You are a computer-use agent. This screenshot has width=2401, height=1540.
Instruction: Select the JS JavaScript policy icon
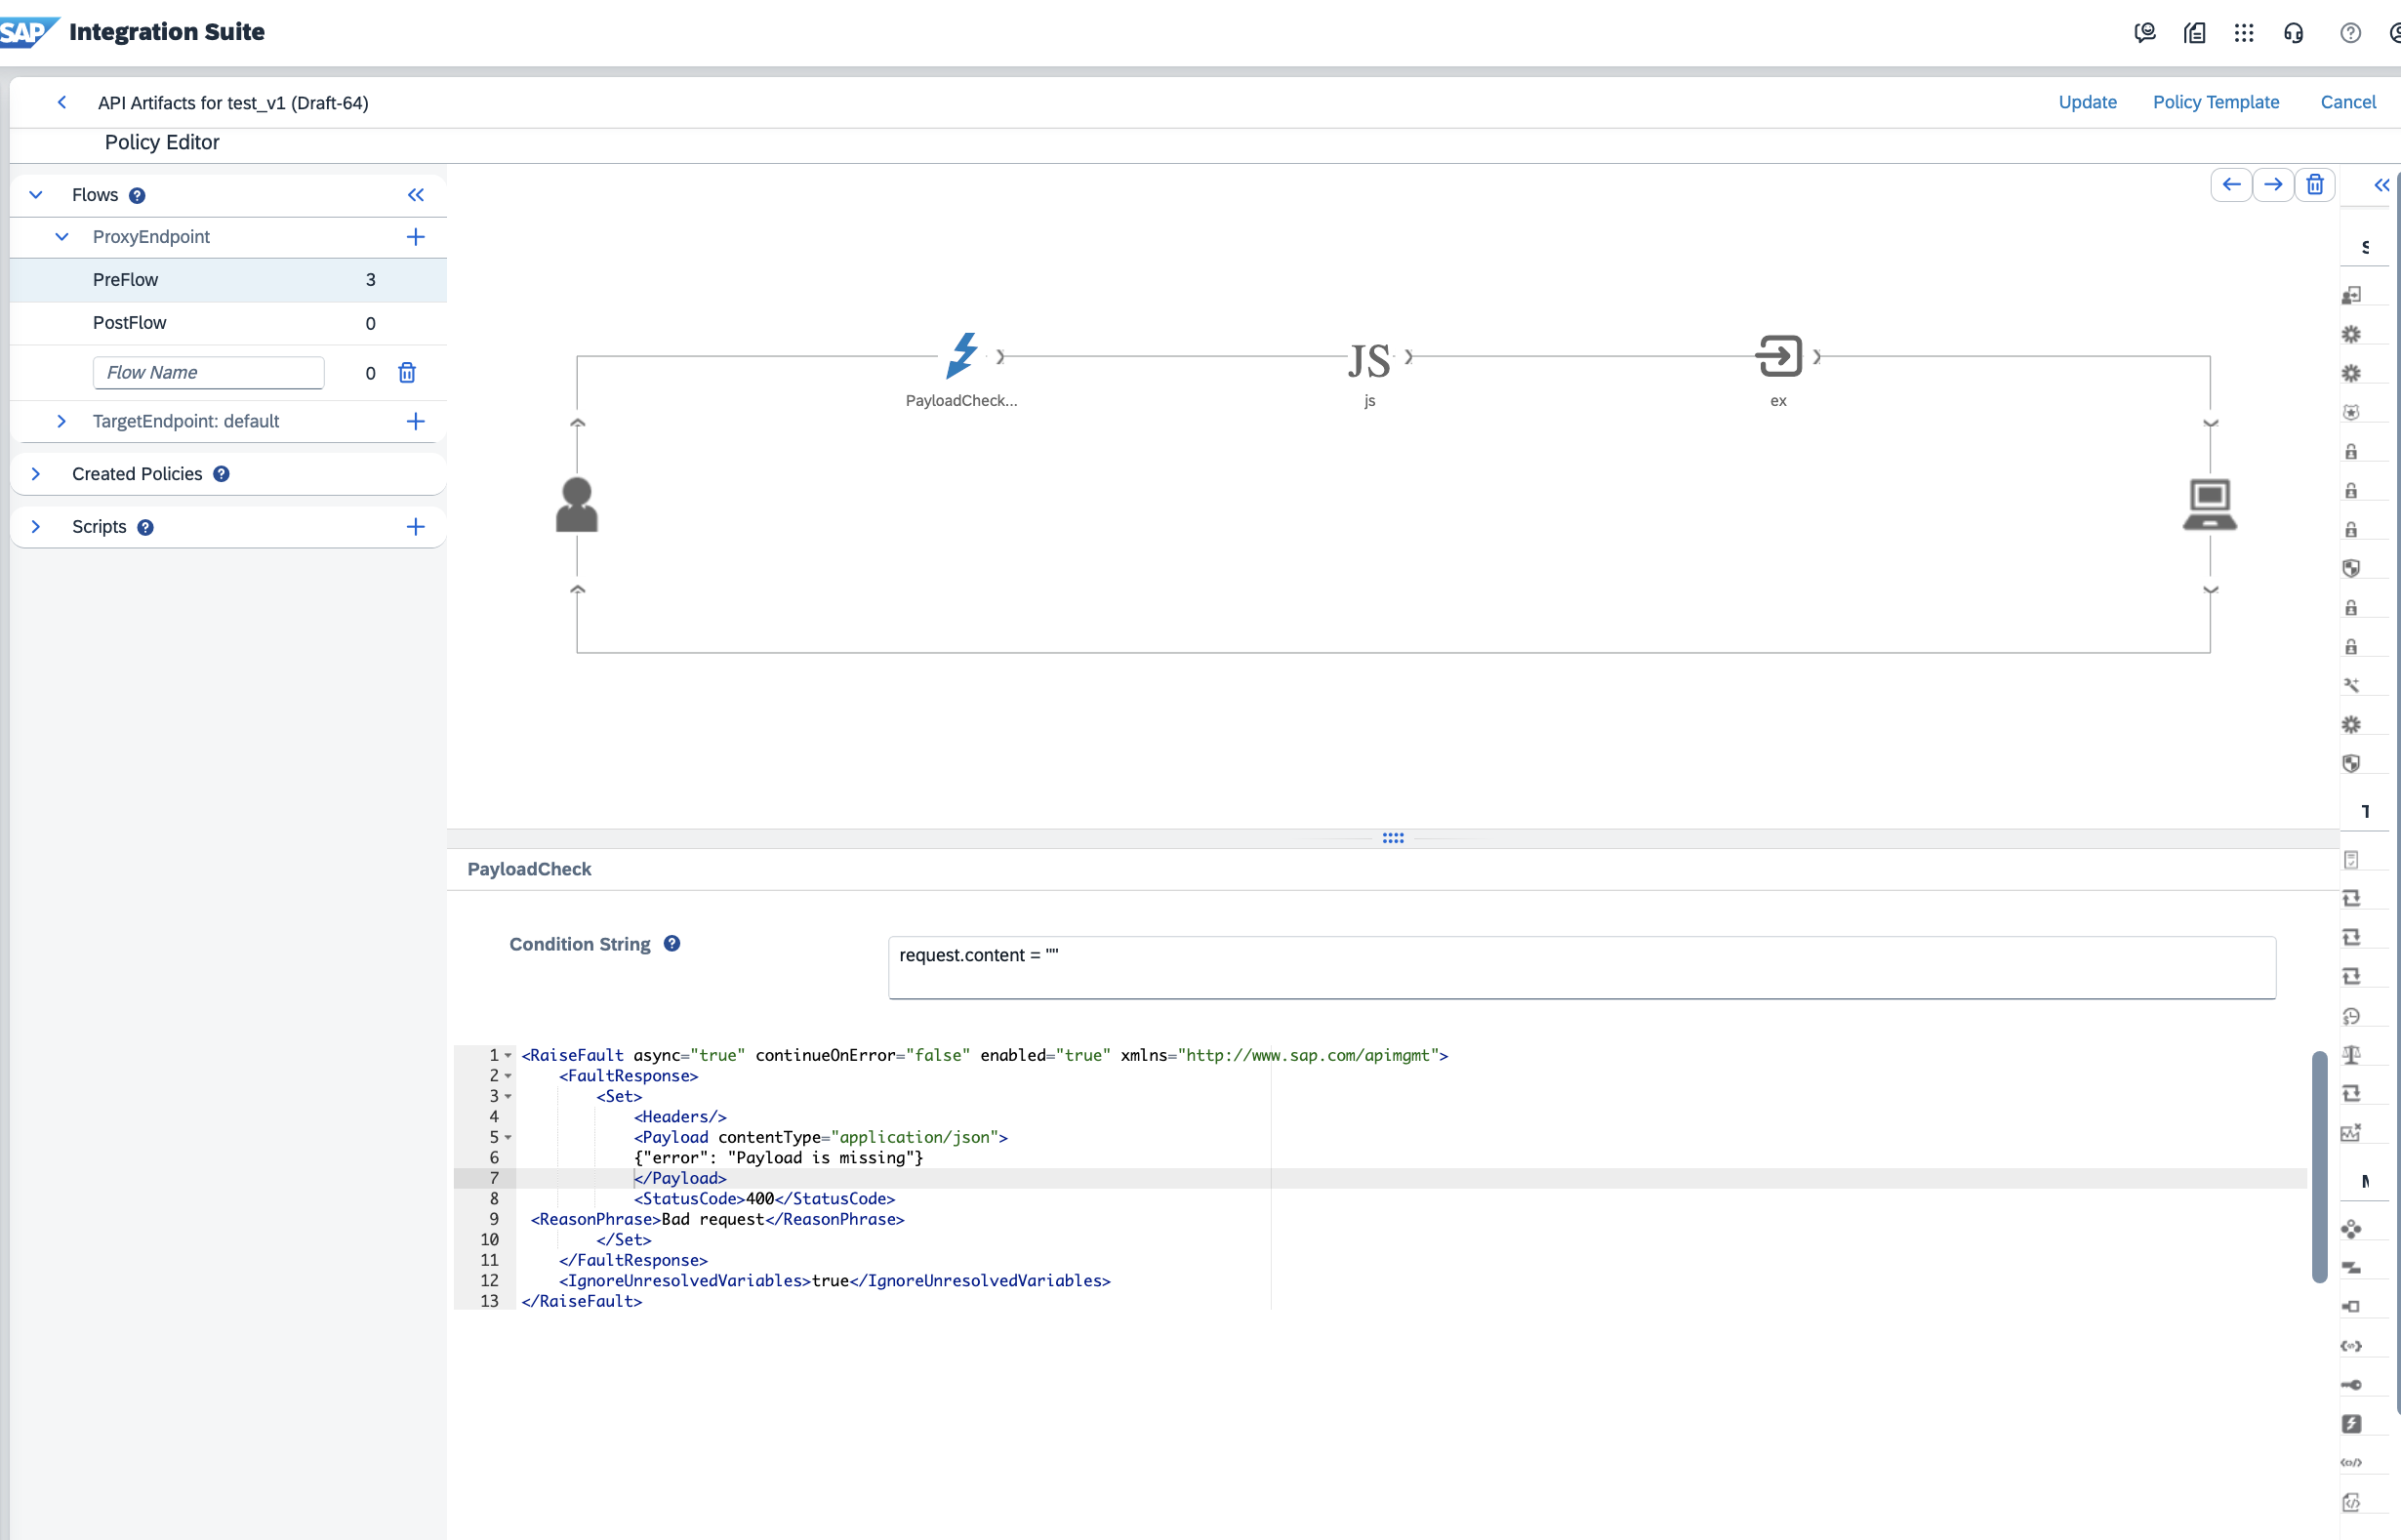[x=1369, y=360]
